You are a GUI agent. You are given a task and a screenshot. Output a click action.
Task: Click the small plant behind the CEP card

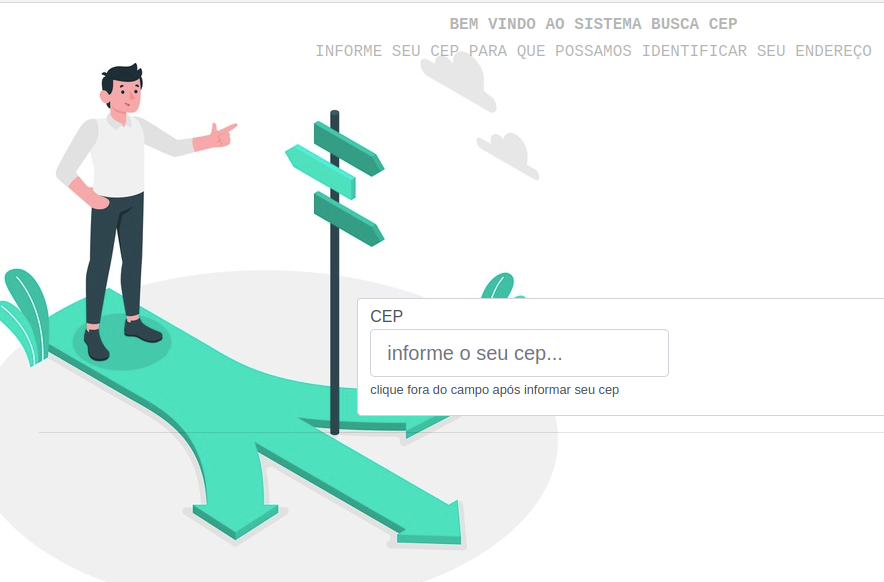tap(501, 286)
